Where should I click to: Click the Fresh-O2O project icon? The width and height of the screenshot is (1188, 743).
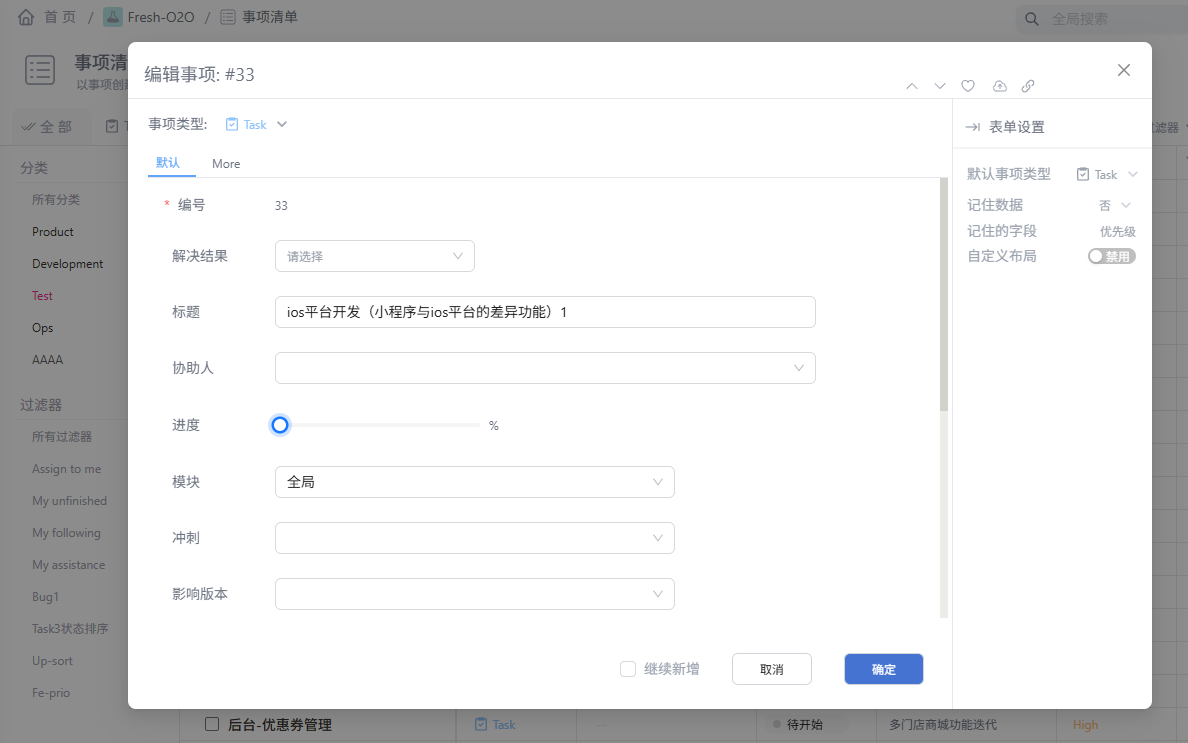click(x=113, y=17)
